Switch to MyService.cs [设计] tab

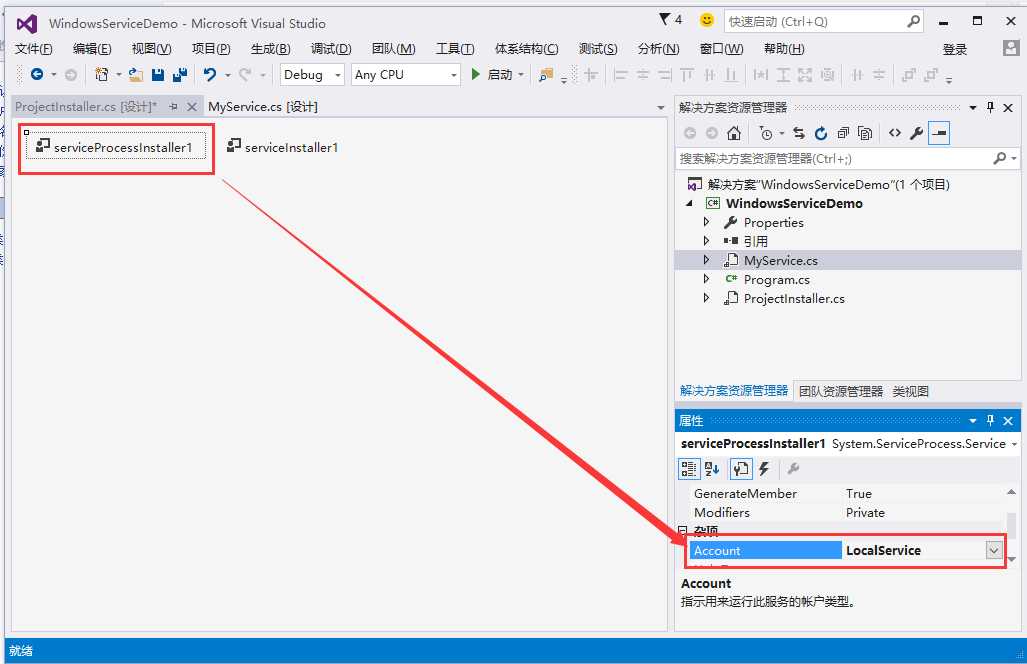pyautogui.click(x=263, y=107)
